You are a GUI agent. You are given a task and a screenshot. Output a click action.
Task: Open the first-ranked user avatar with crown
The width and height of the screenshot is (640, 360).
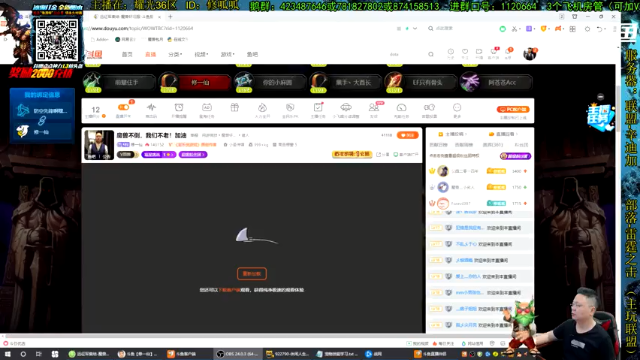pos(443,171)
